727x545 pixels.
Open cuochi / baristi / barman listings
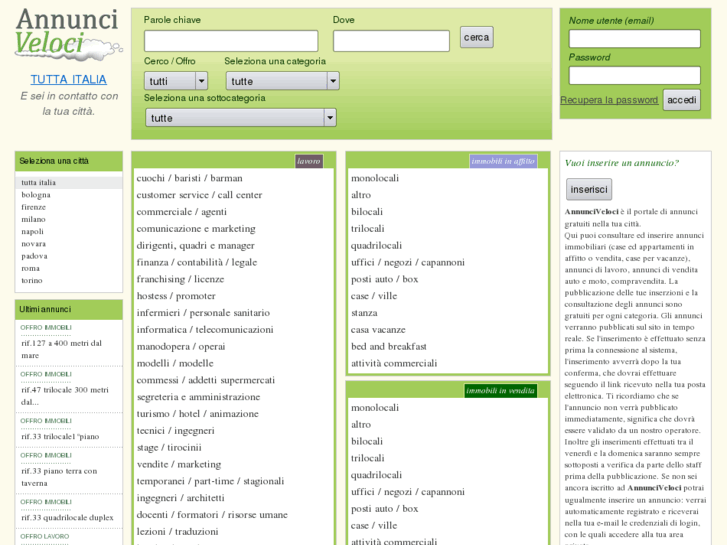coord(189,178)
